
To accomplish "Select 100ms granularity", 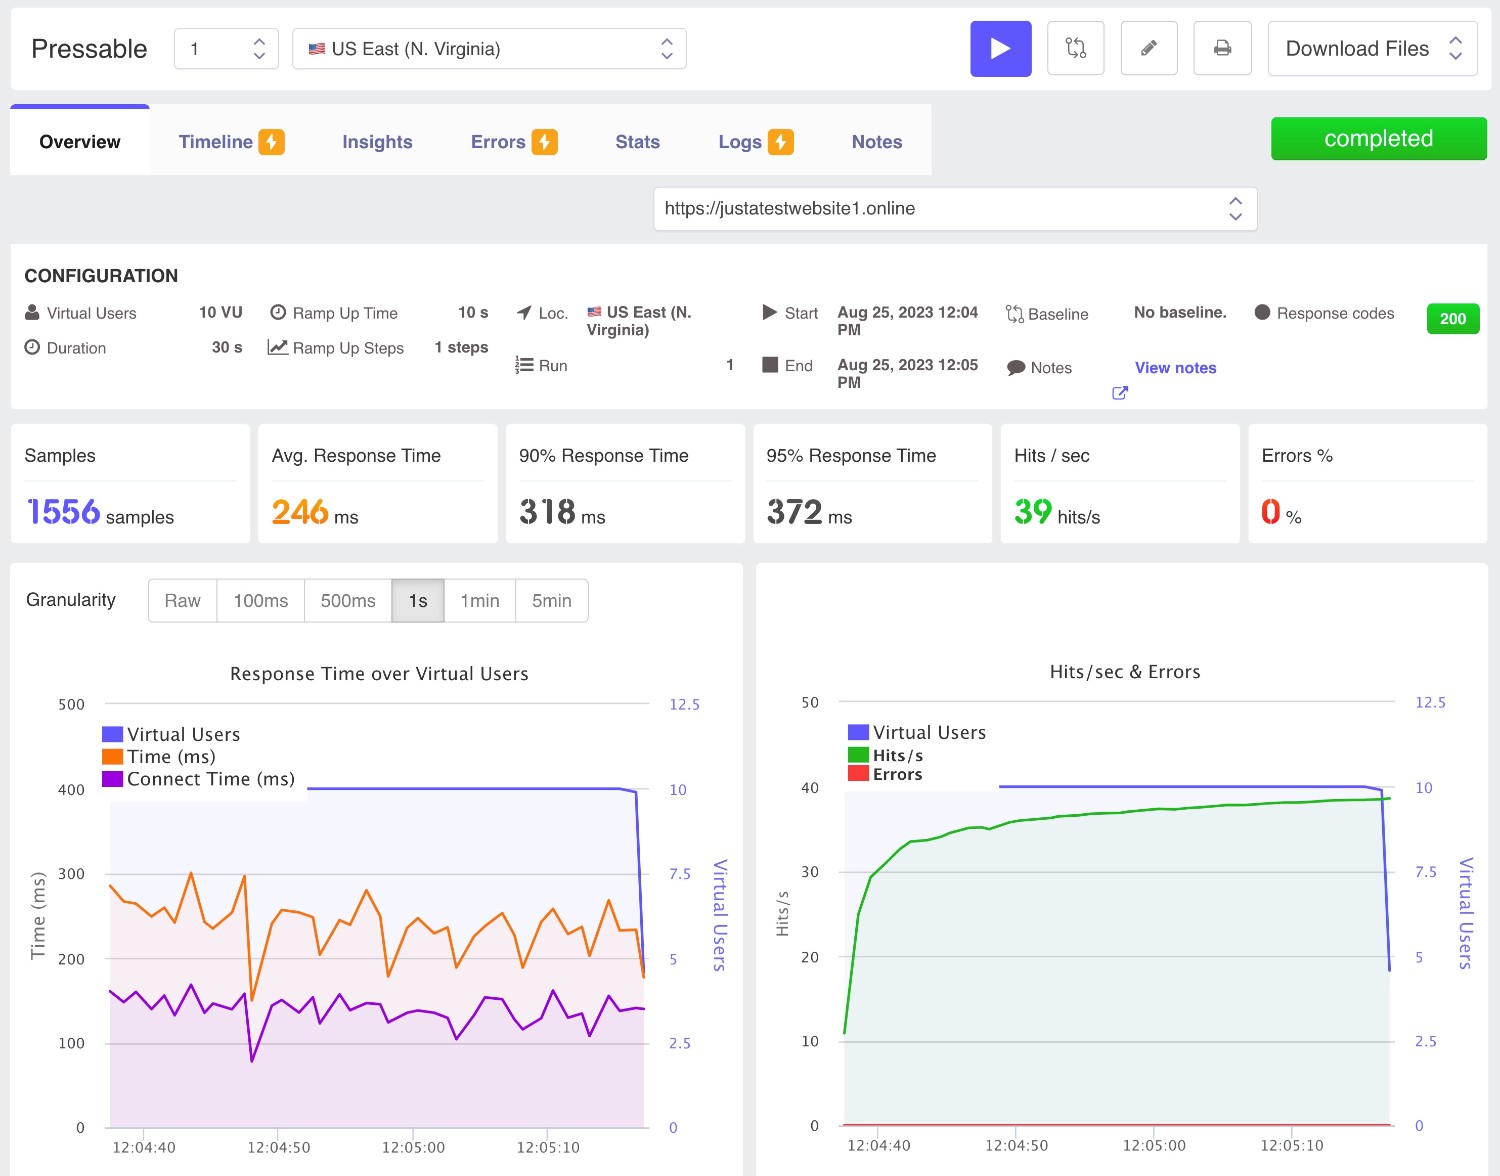I will [260, 600].
